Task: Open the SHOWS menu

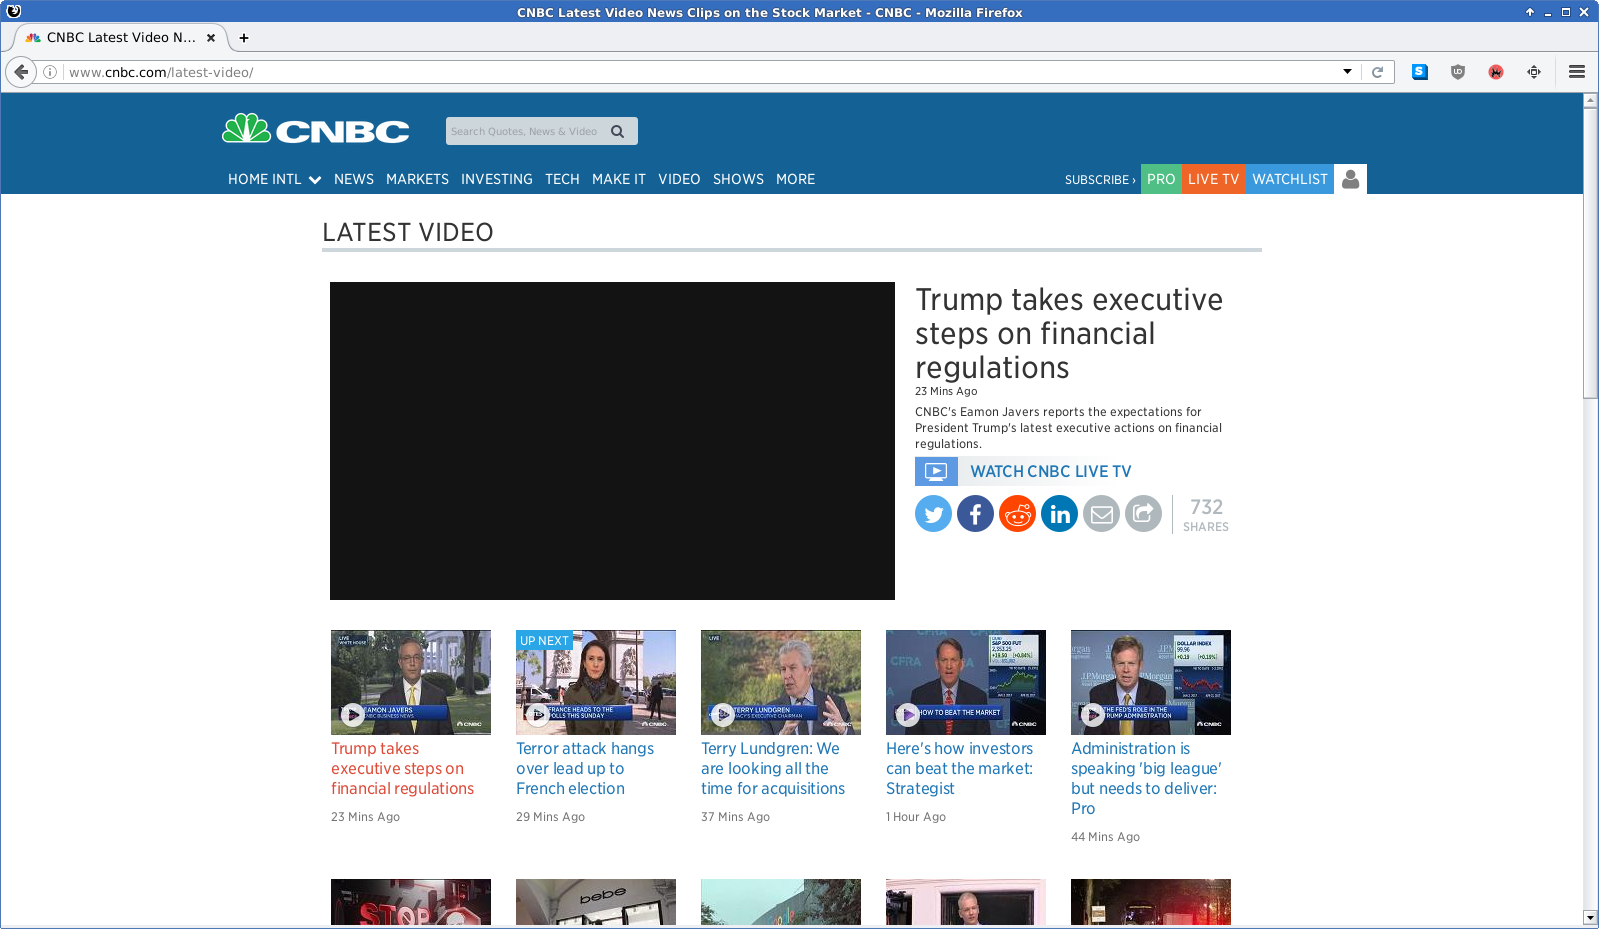Action: pos(738,179)
